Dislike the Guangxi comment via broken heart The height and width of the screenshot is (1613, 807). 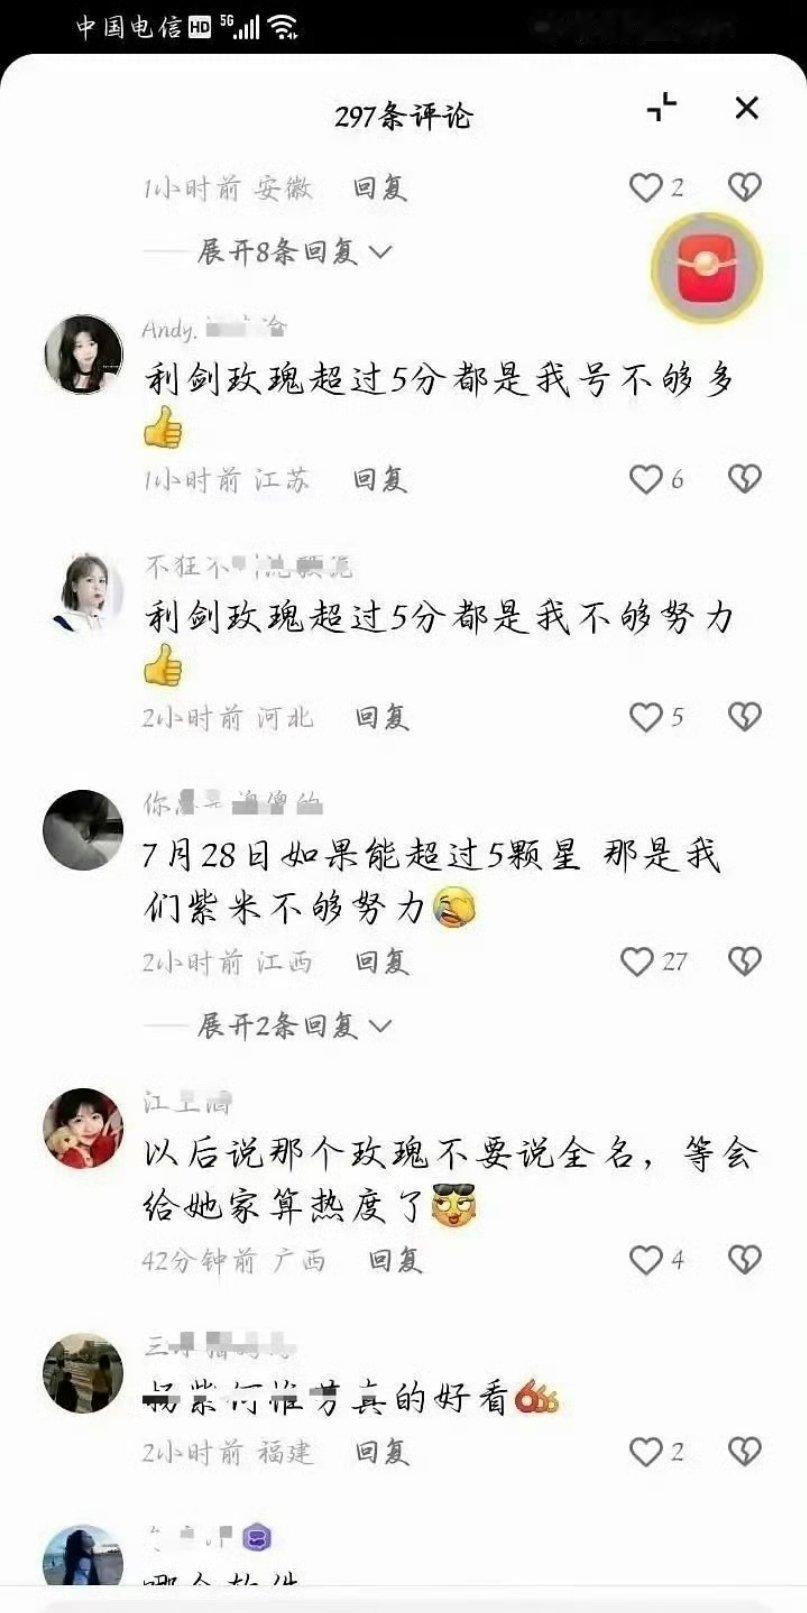(x=744, y=1259)
